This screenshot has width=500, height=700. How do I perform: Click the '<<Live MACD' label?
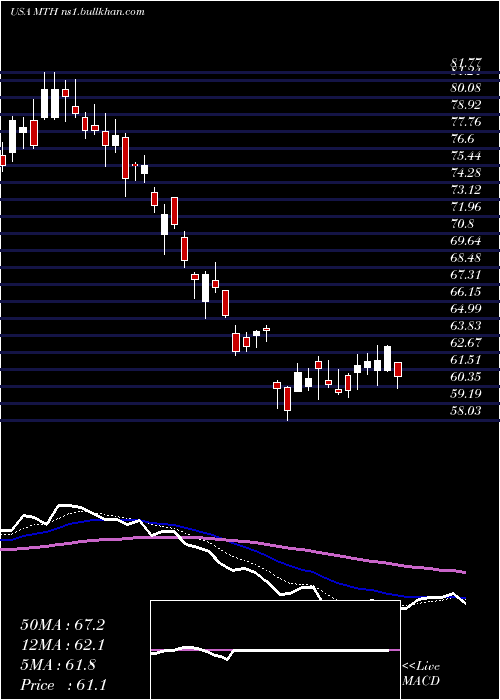421,674
